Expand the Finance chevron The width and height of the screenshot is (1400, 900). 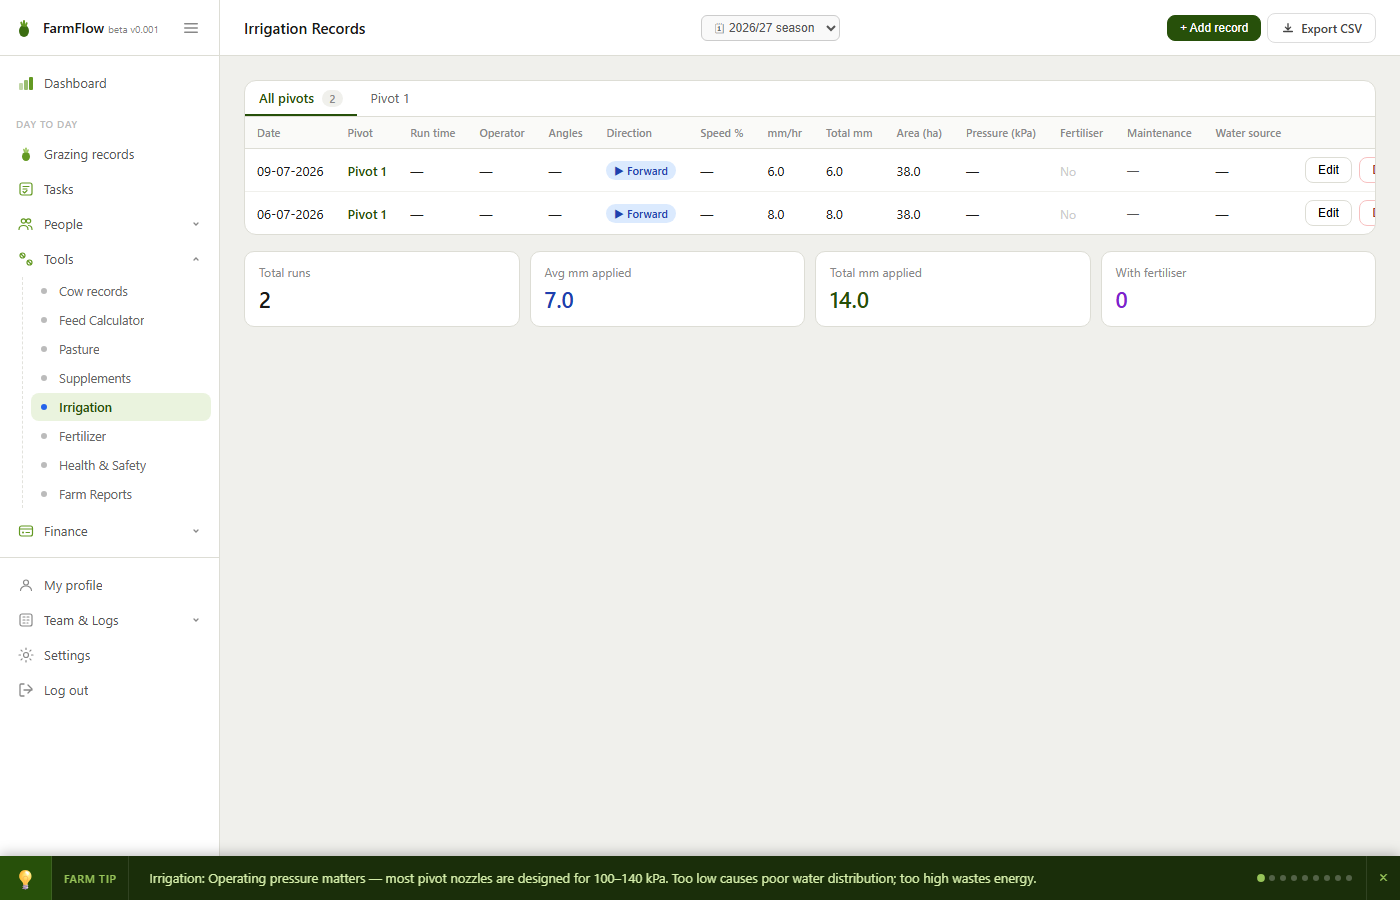[196, 532]
